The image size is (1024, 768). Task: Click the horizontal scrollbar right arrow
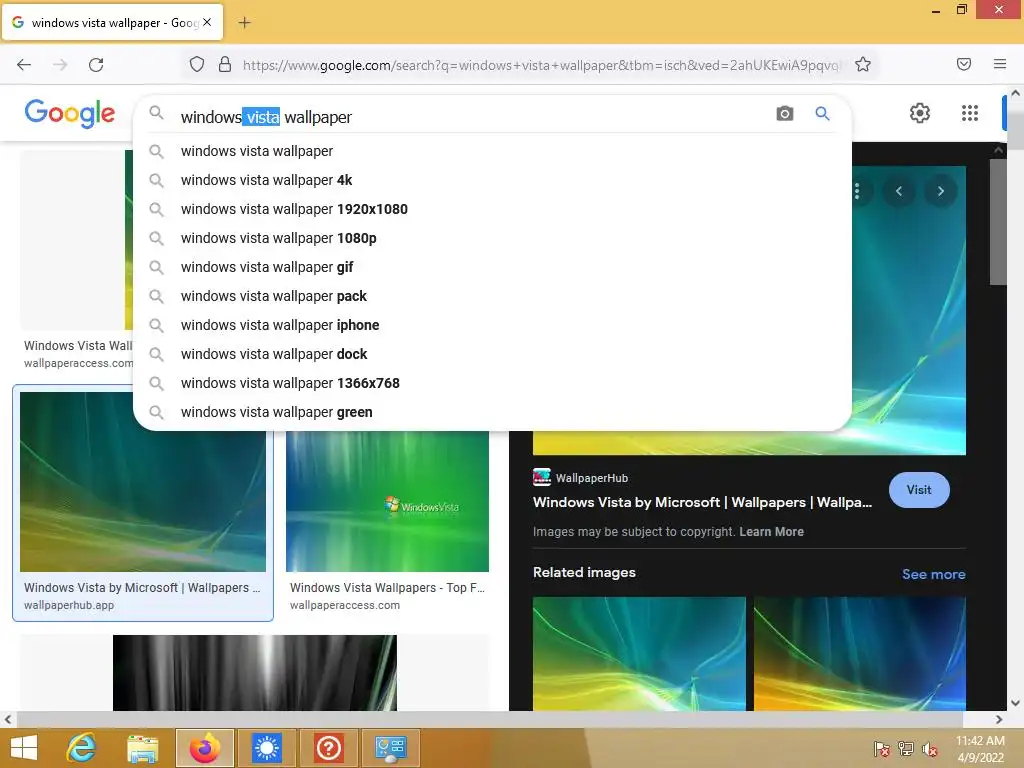point(999,719)
